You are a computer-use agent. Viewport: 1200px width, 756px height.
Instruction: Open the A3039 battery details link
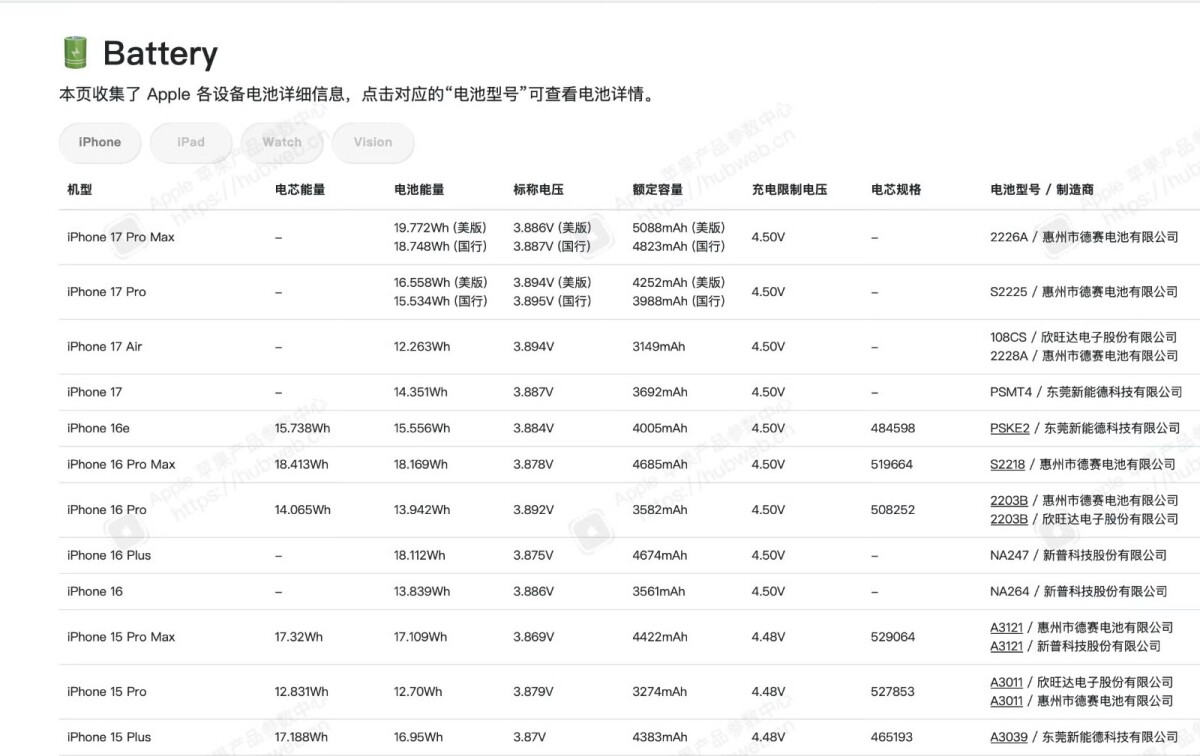click(x=1008, y=737)
